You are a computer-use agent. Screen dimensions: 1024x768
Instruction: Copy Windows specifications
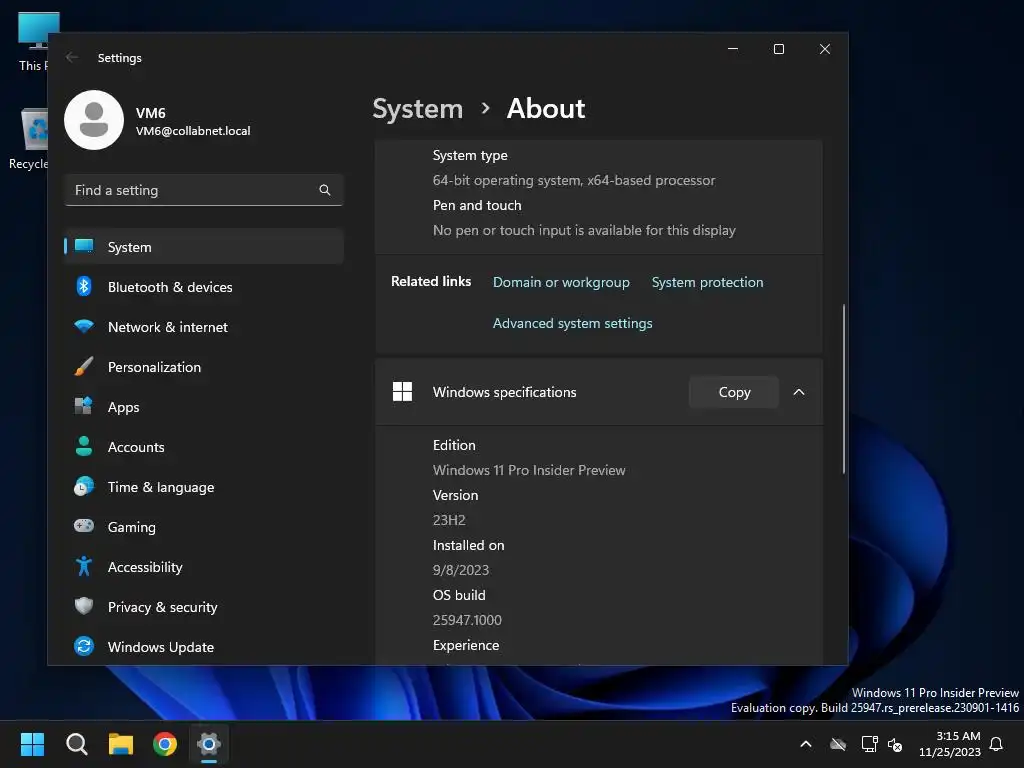tap(734, 392)
